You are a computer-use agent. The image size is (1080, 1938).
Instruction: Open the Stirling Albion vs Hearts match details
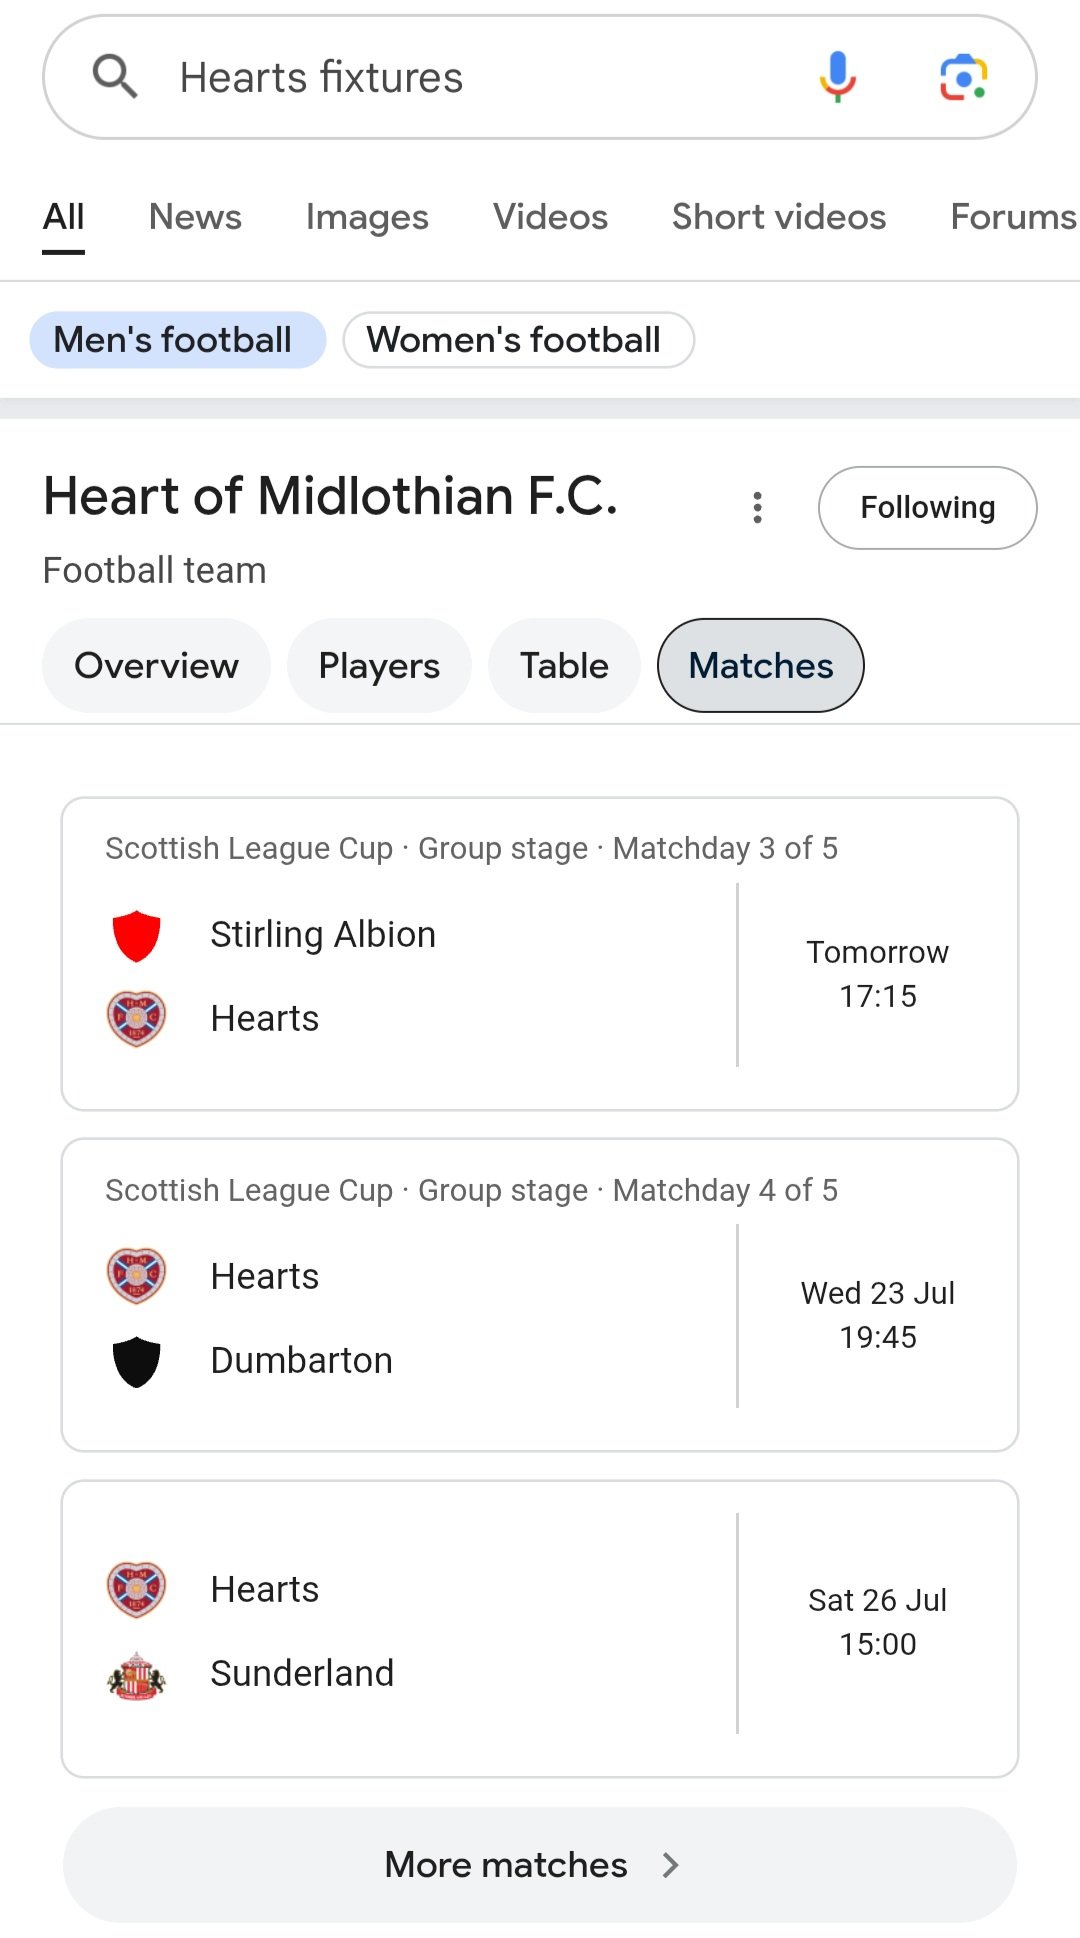540,950
